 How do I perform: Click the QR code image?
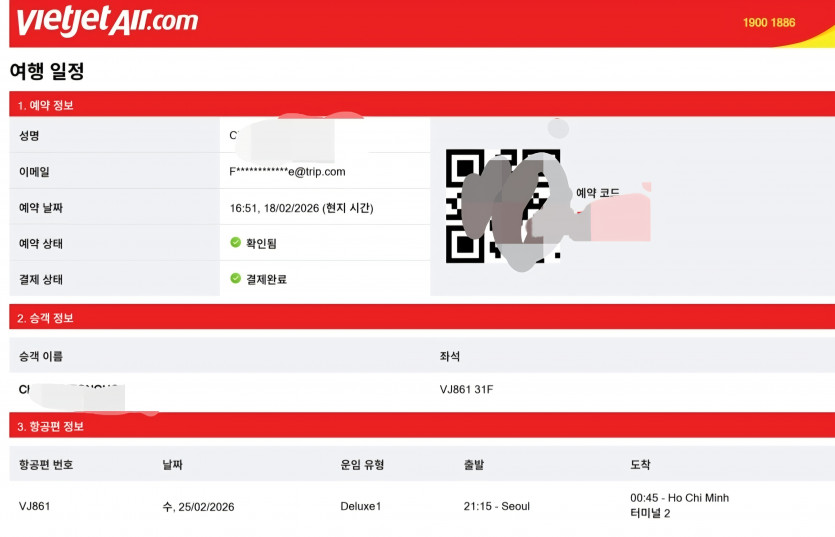point(503,206)
